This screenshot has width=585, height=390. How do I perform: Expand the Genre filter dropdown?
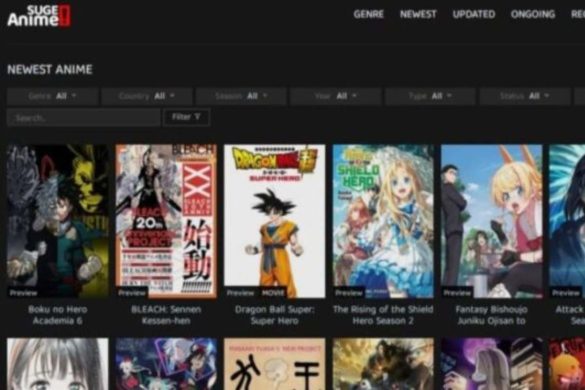pos(53,96)
